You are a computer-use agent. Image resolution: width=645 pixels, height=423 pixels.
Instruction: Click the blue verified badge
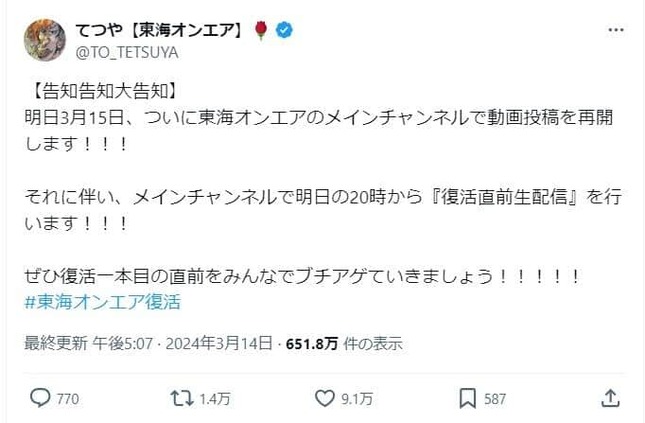286,32
